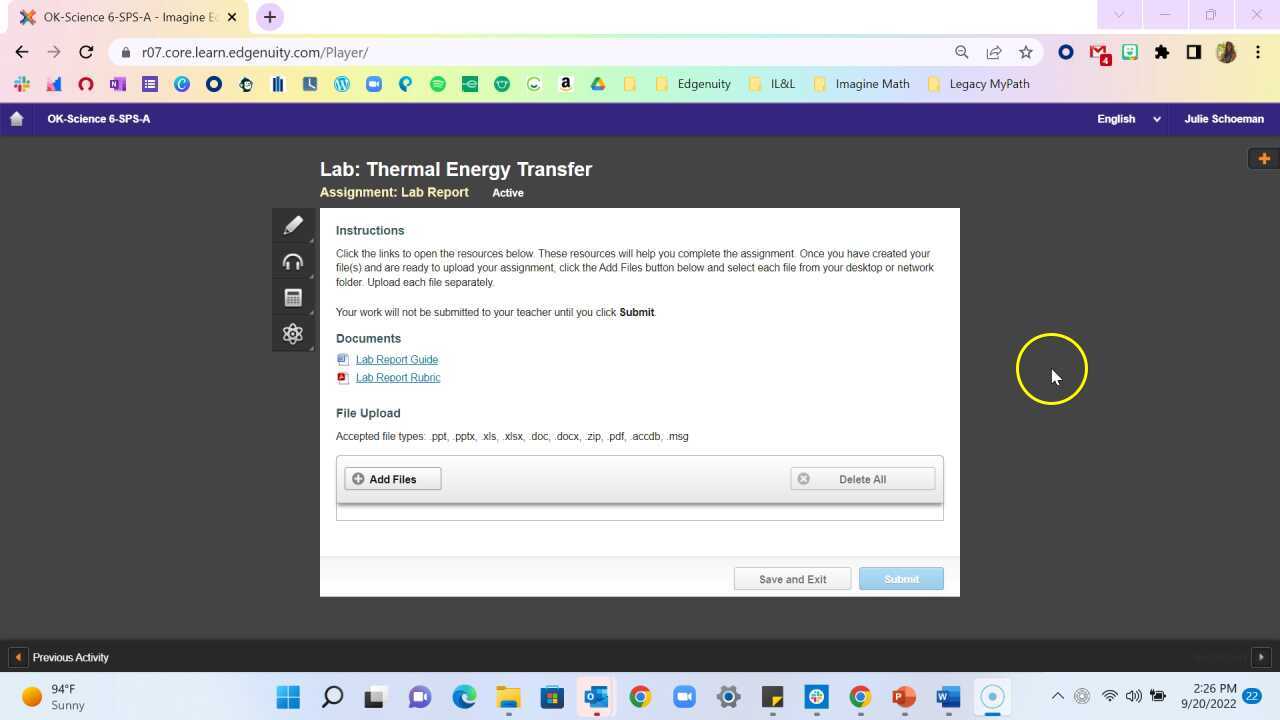This screenshot has width=1280, height=720.
Task: Close the OK-Science browser tab
Action: 233,17
